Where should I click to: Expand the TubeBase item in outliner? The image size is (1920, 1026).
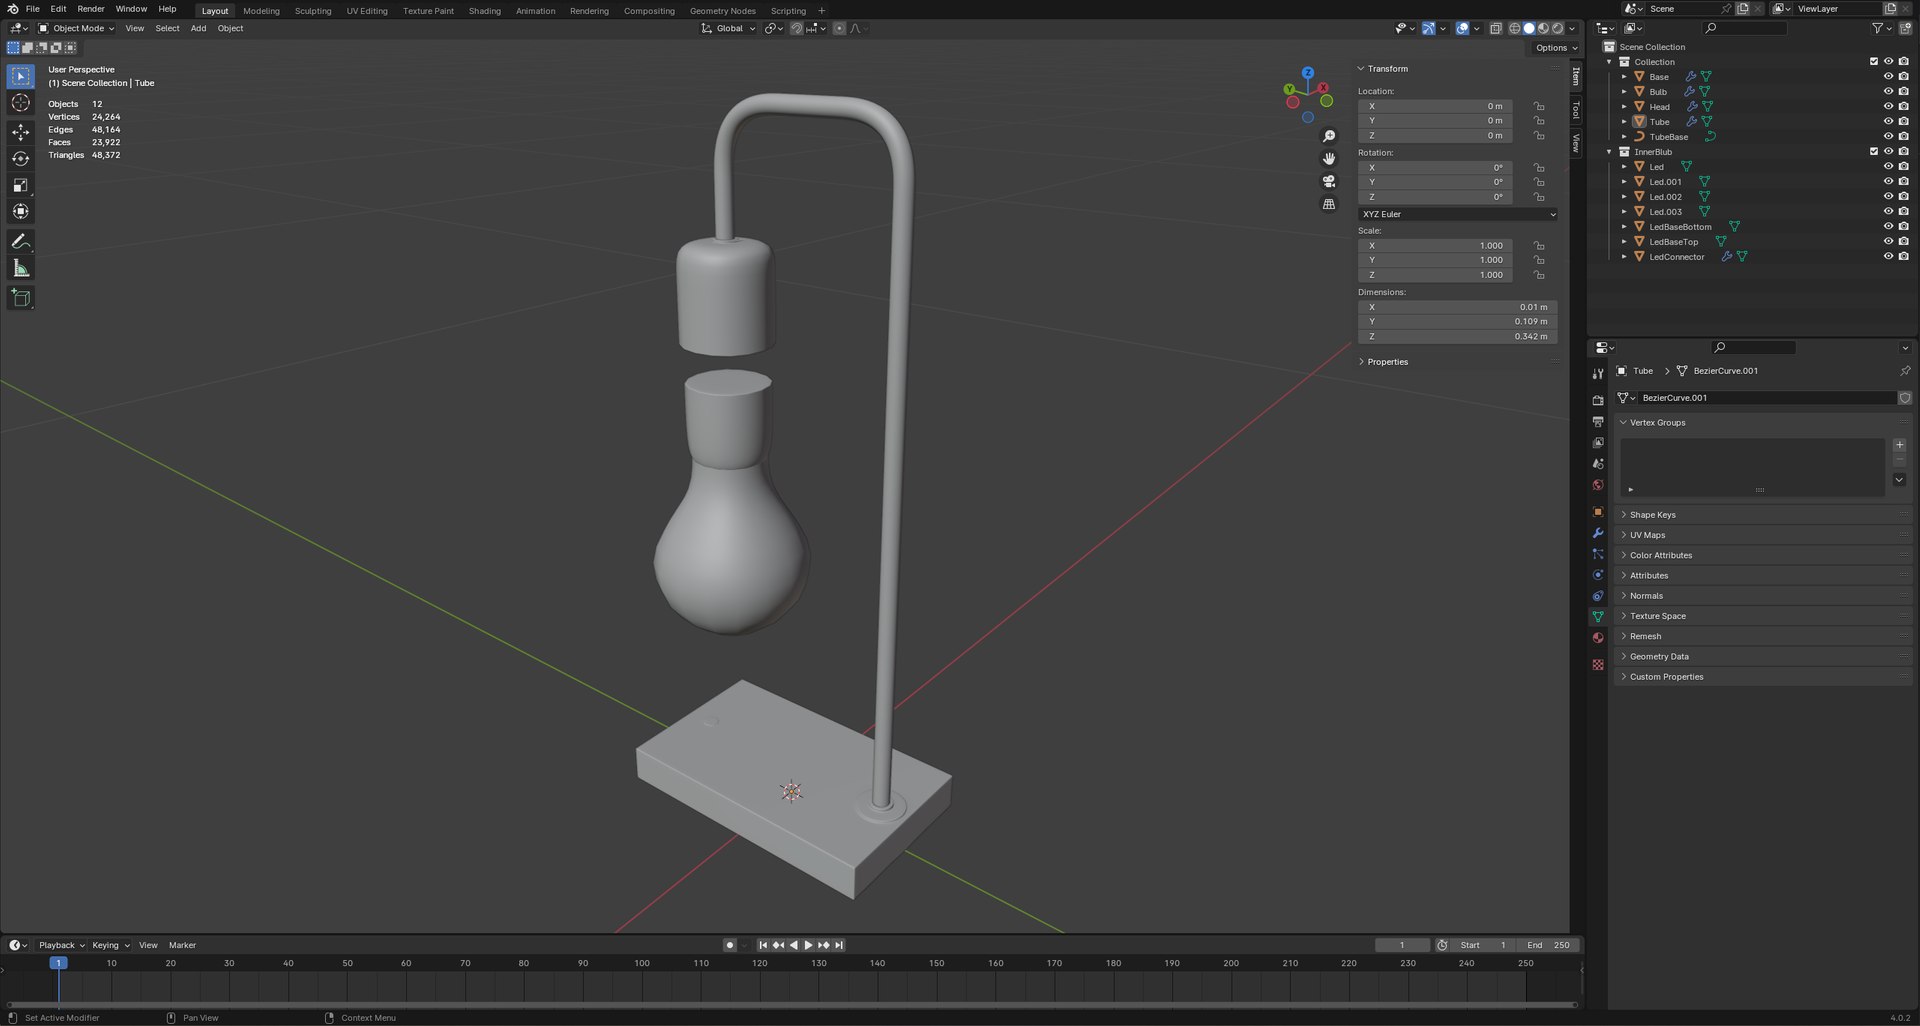coord(1624,137)
